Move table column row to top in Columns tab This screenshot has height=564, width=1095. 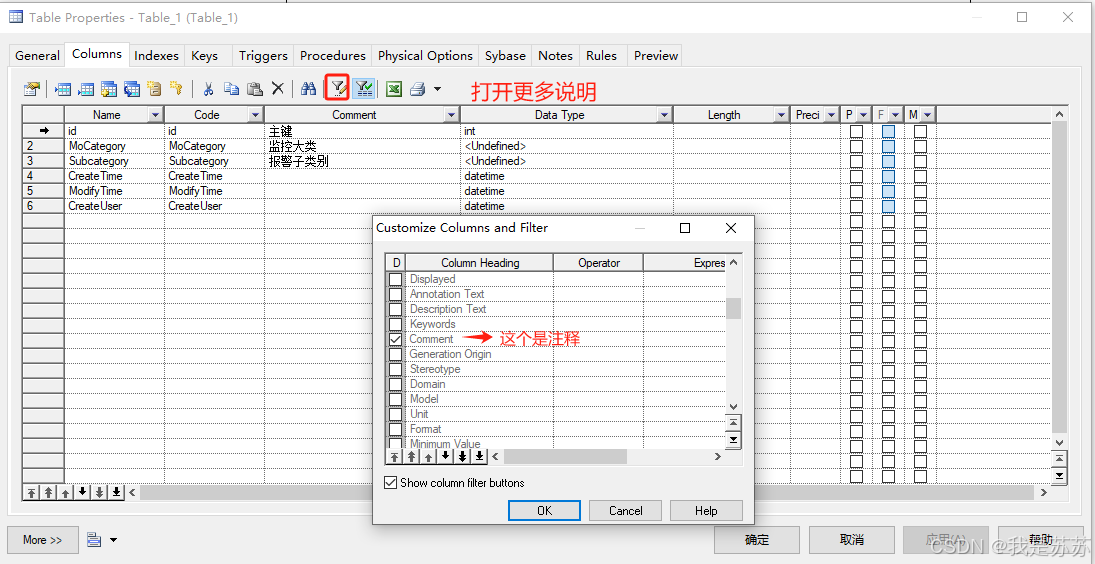click(31, 492)
